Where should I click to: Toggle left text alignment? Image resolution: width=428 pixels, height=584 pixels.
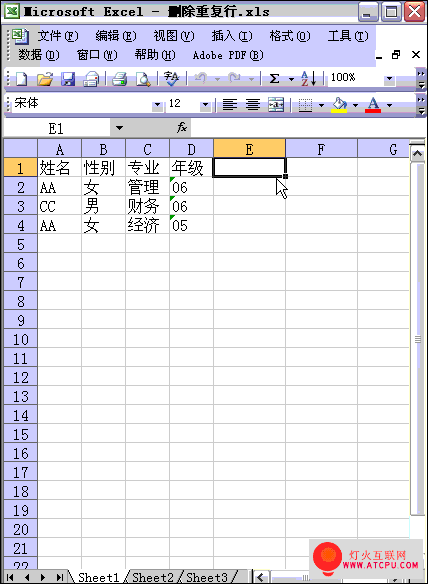click(230, 105)
